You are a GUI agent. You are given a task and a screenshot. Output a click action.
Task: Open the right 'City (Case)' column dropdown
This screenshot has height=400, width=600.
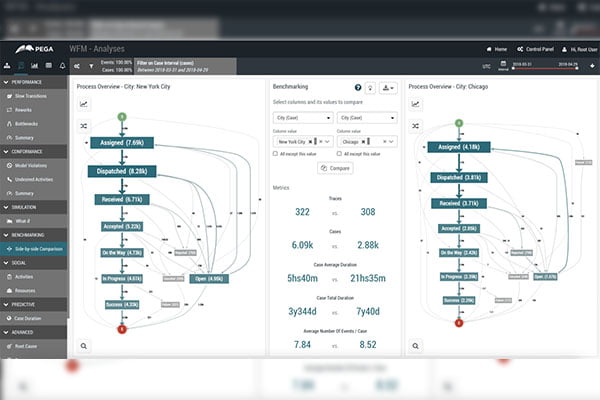point(366,117)
